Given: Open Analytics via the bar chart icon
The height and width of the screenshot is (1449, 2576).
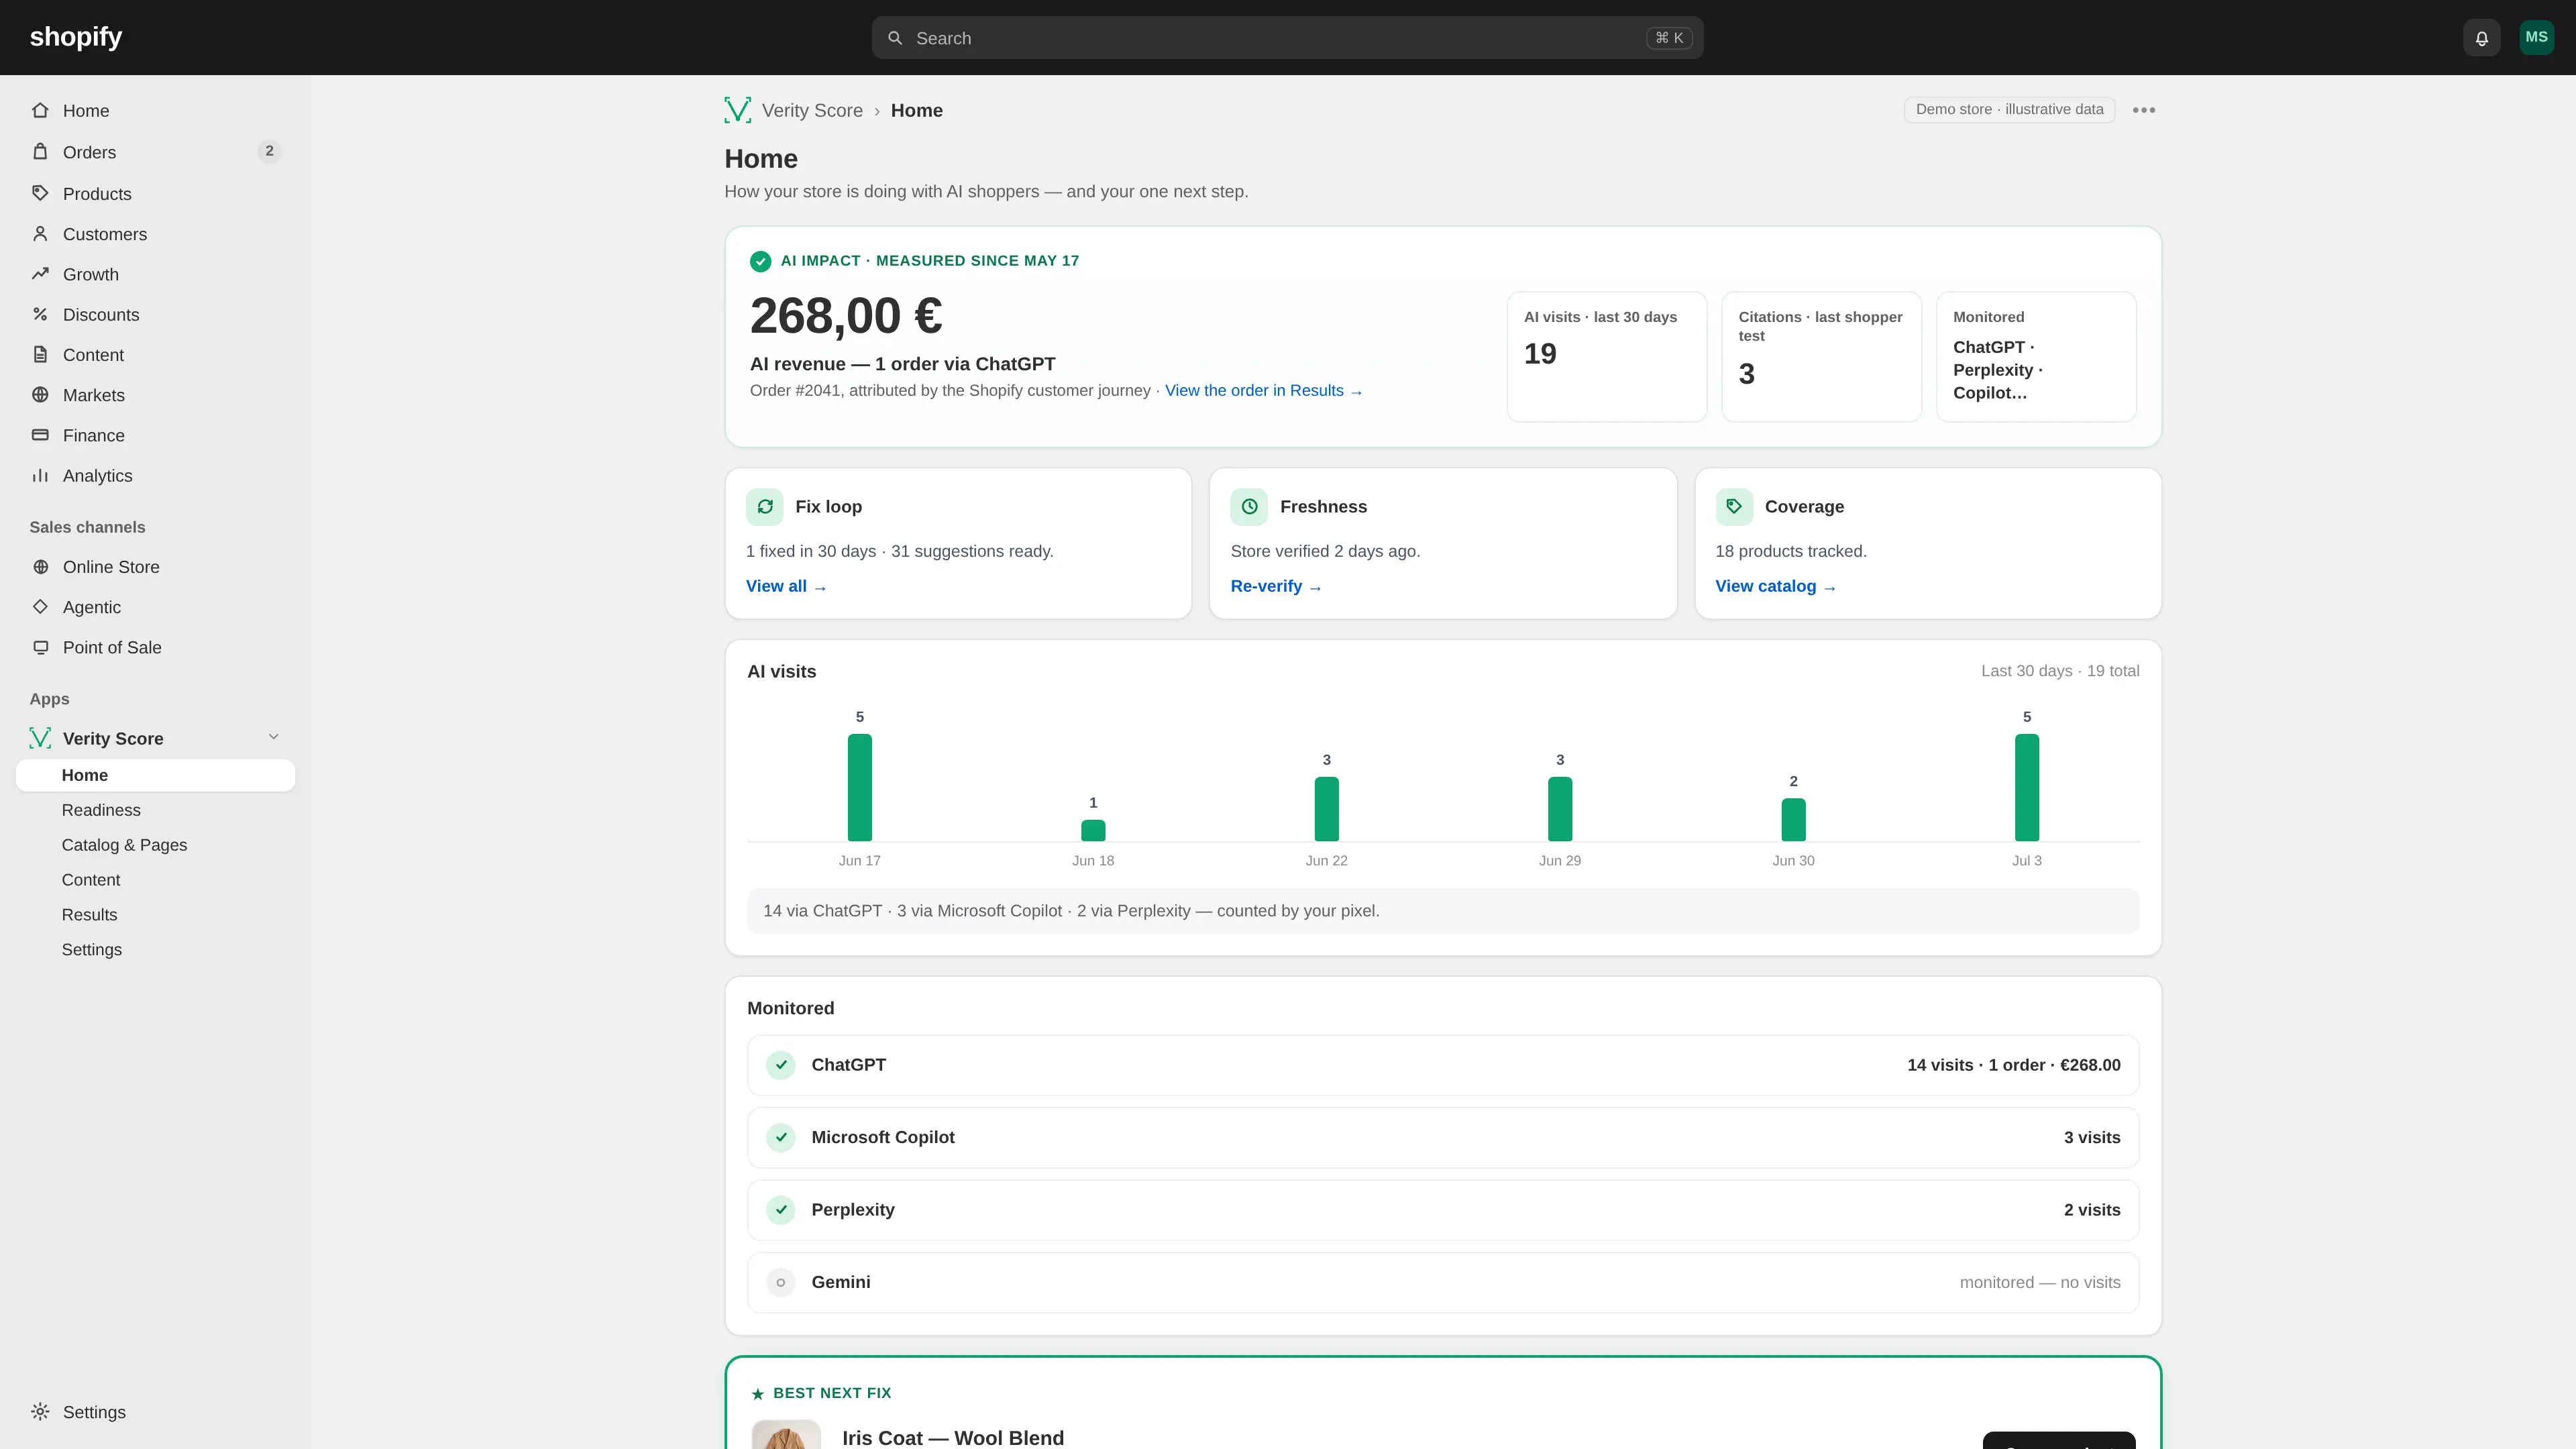Looking at the screenshot, I should click(x=40, y=475).
